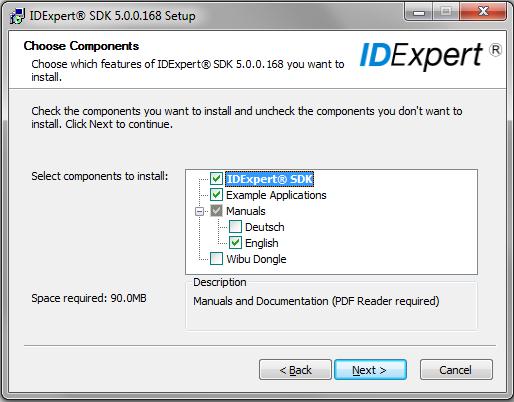Click the 'Manuals and Documentation' description text
This screenshot has height=402, width=514.
[316, 301]
